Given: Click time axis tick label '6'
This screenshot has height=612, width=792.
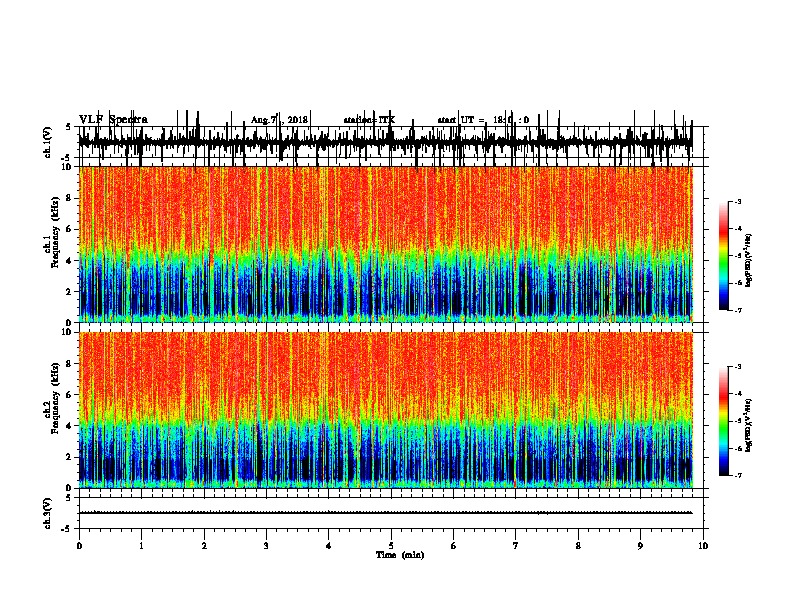Looking at the screenshot, I should click(x=454, y=546).
